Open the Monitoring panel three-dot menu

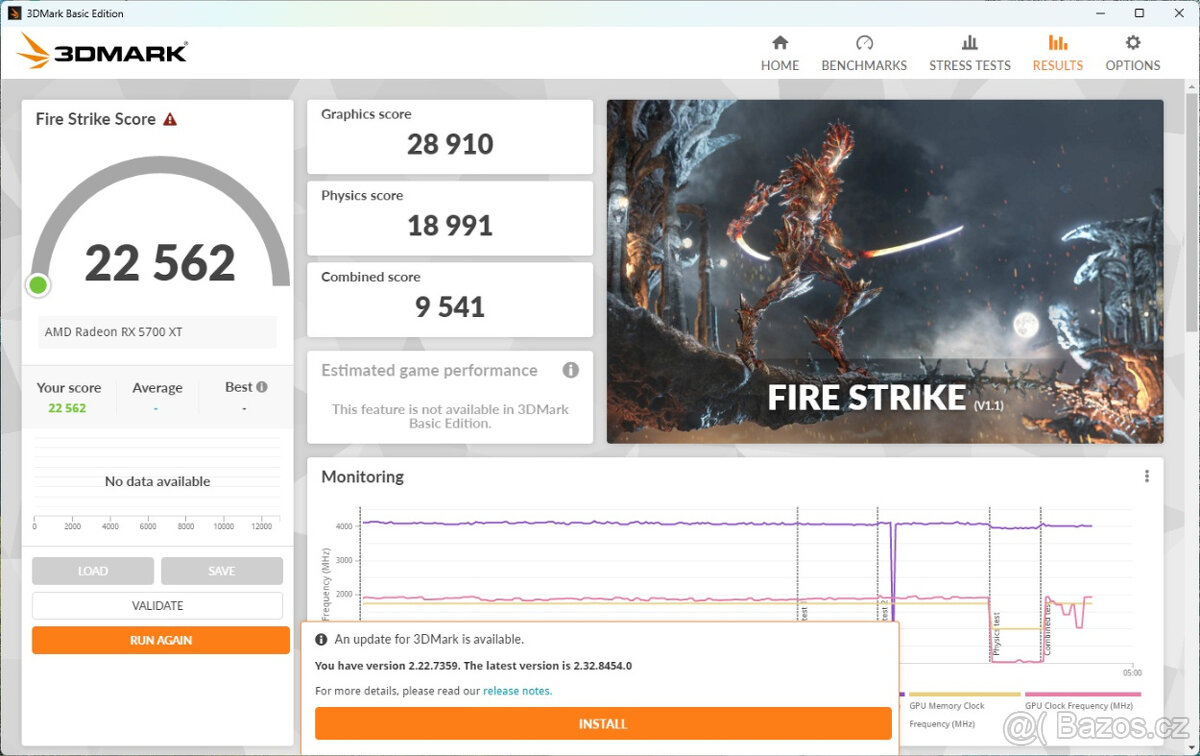(x=1147, y=476)
